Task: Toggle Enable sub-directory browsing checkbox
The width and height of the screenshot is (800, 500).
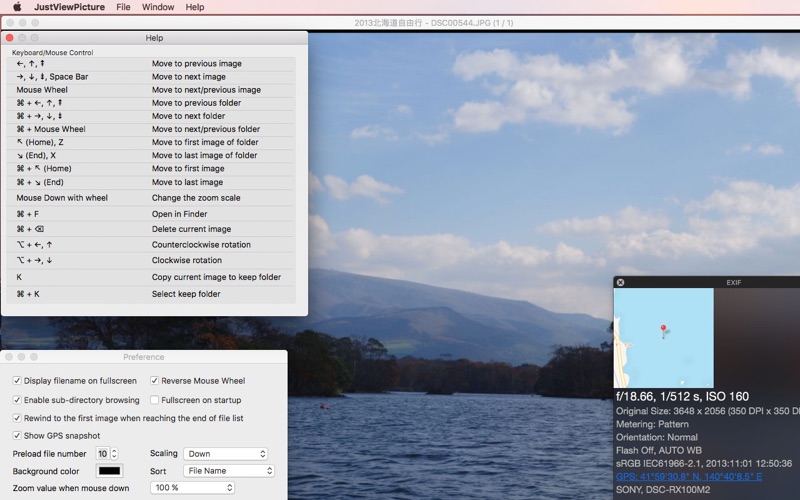Action: click(x=17, y=400)
